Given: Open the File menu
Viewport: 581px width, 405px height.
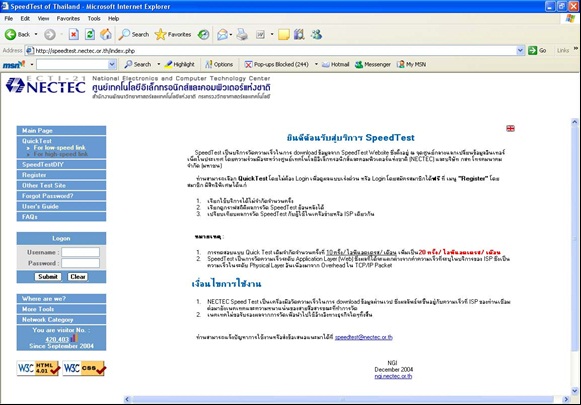Looking at the screenshot, I should pyautogui.click(x=9, y=18).
